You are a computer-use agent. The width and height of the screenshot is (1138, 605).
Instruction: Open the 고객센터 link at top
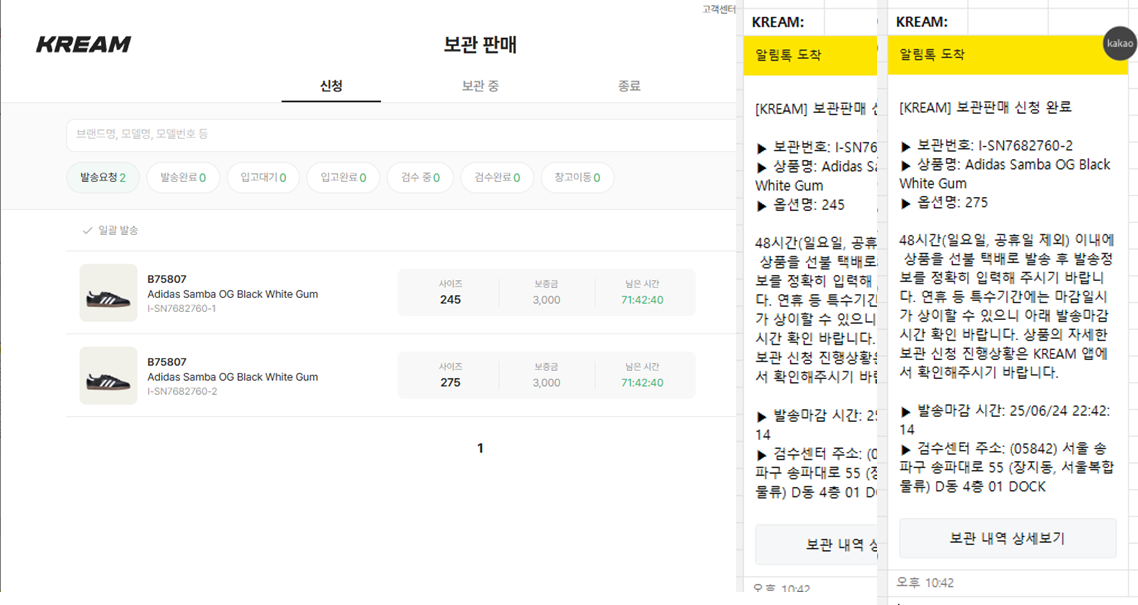pyautogui.click(x=719, y=9)
